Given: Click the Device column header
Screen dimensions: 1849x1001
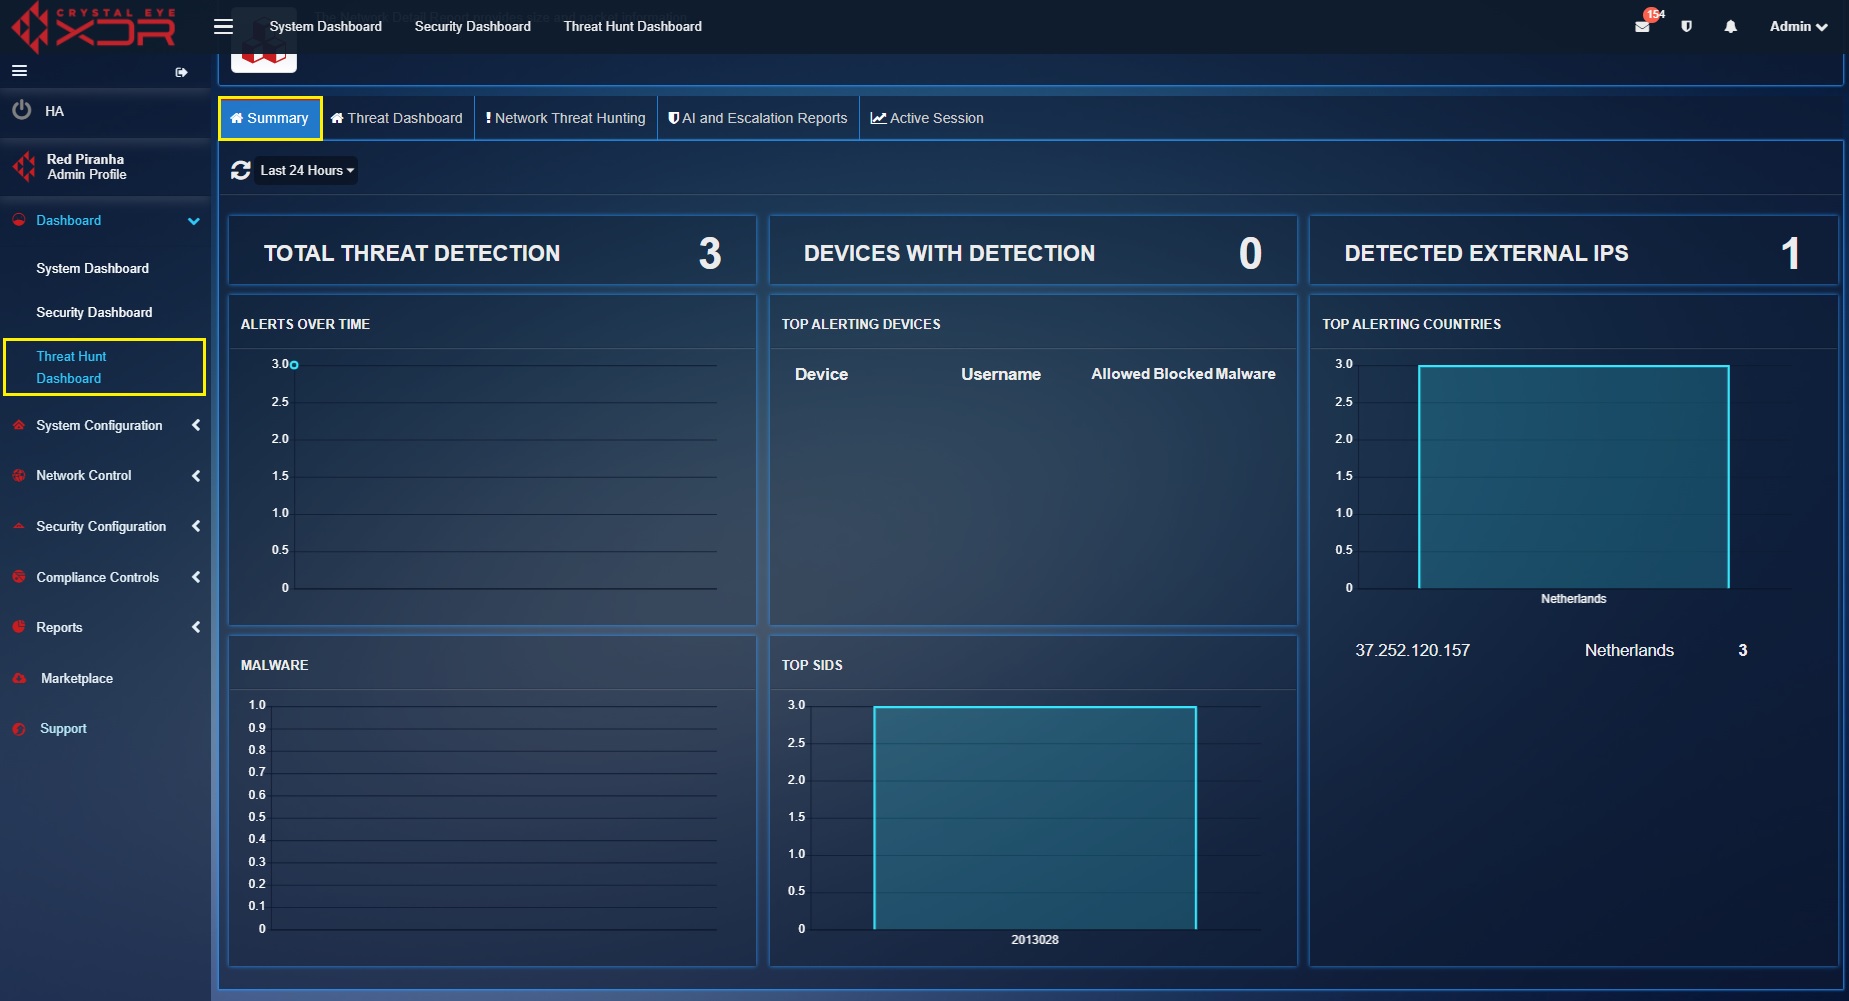Looking at the screenshot, I should point(821,374).
